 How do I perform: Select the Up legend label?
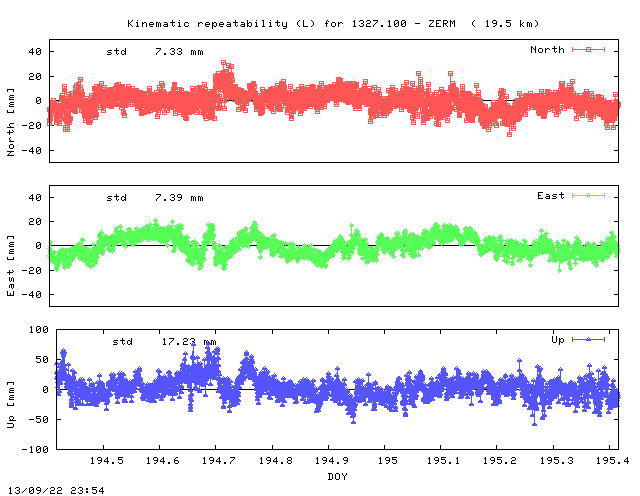[558, 340]
